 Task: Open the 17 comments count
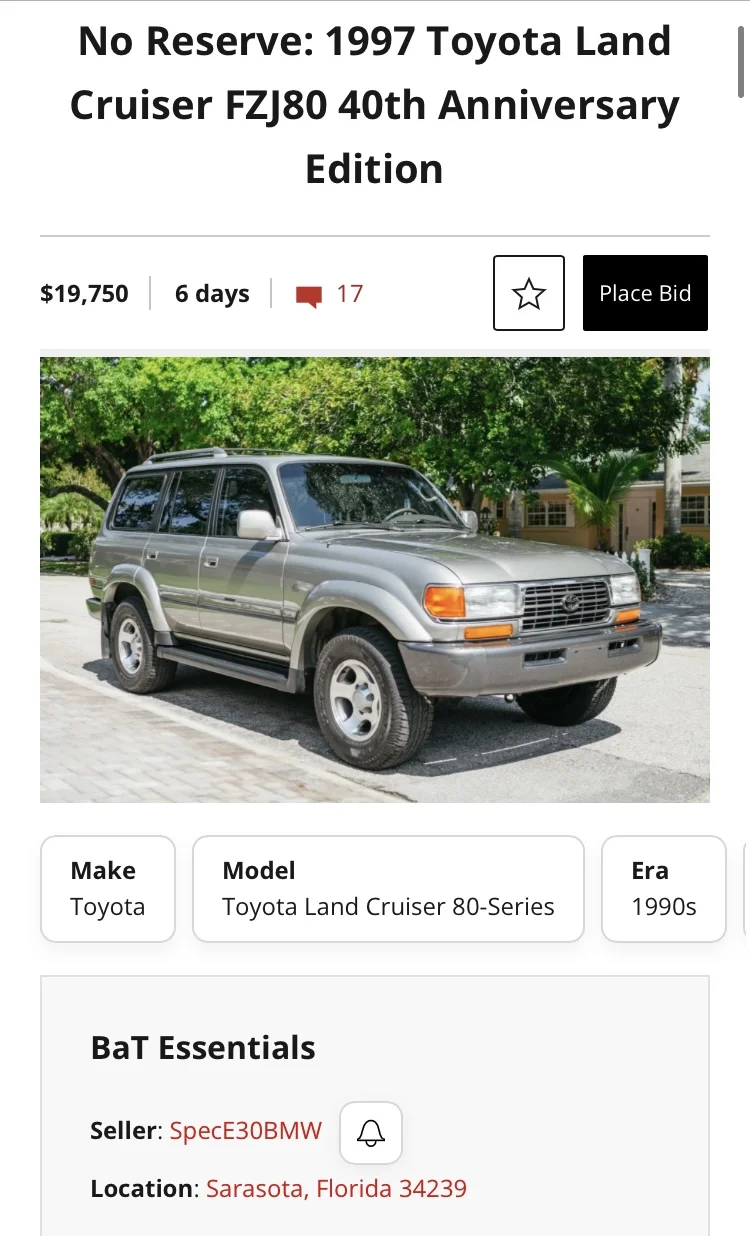pos(349,294)
